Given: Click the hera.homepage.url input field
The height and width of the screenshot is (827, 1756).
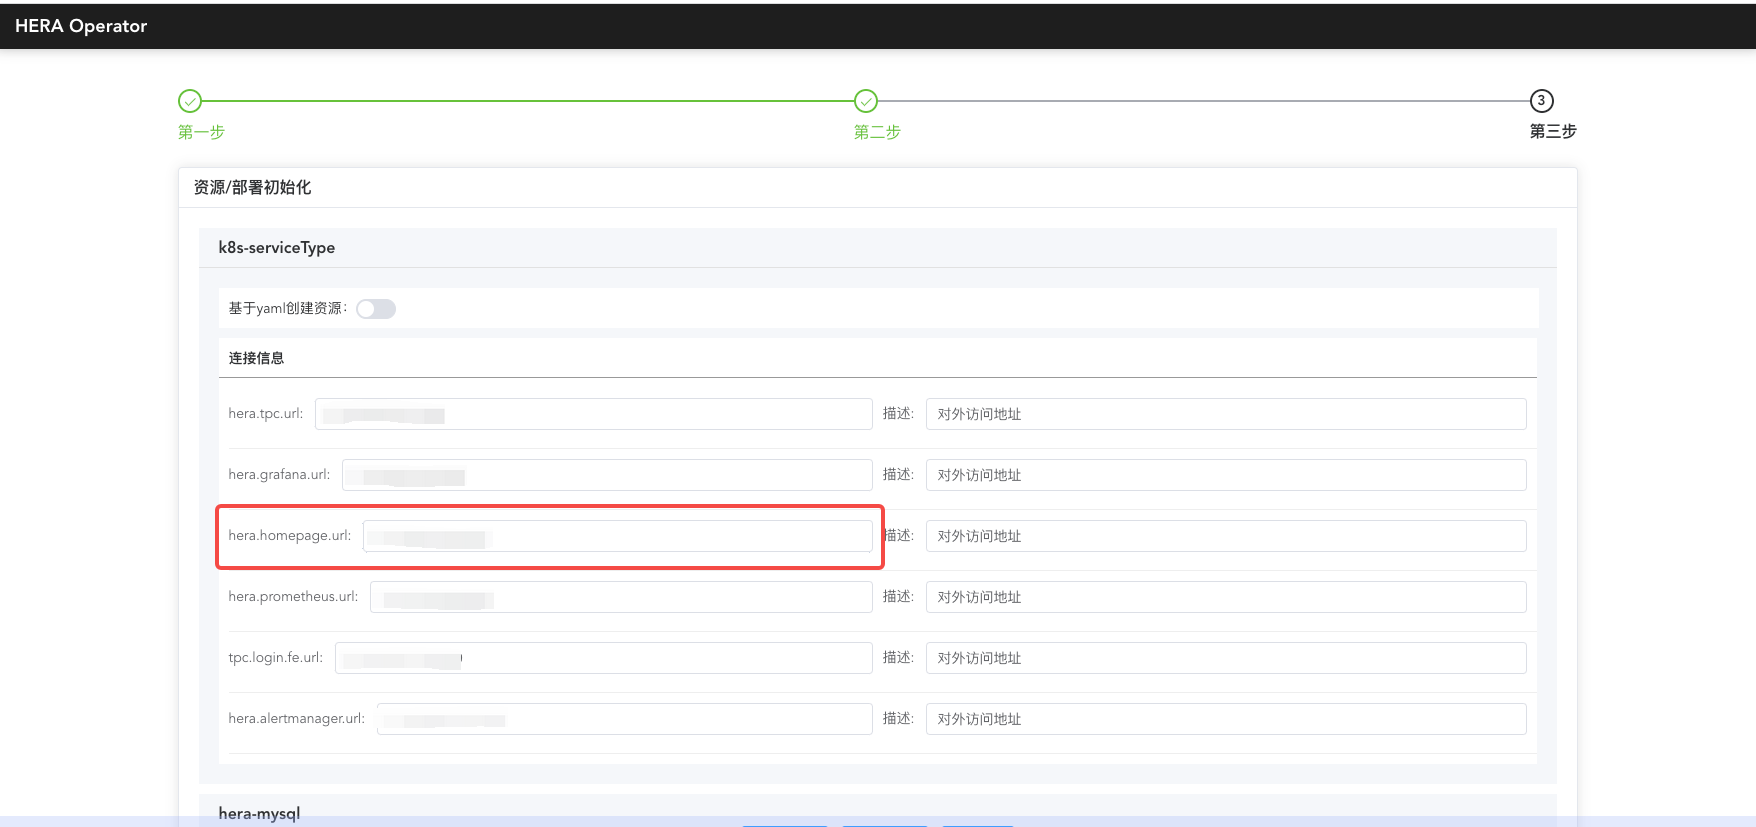Looking at the screenshot, I should click(617, 536).
